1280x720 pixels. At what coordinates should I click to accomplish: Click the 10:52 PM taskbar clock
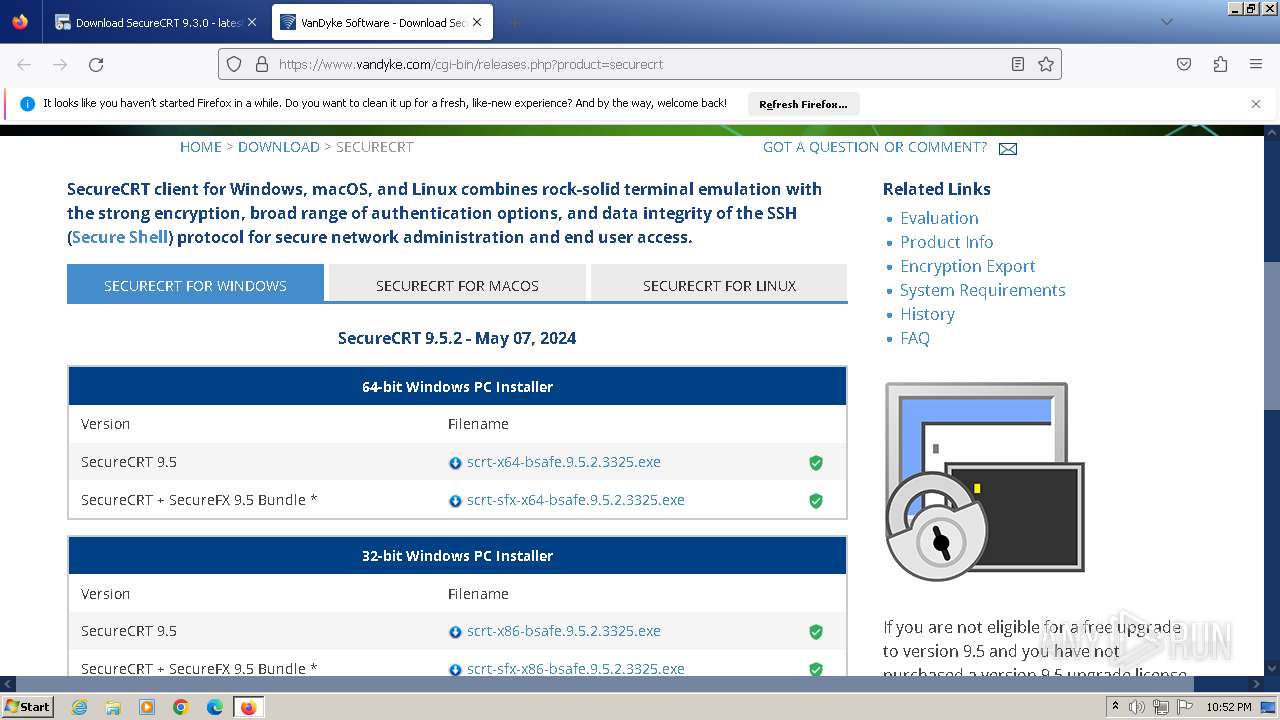tap(1228, 707)
